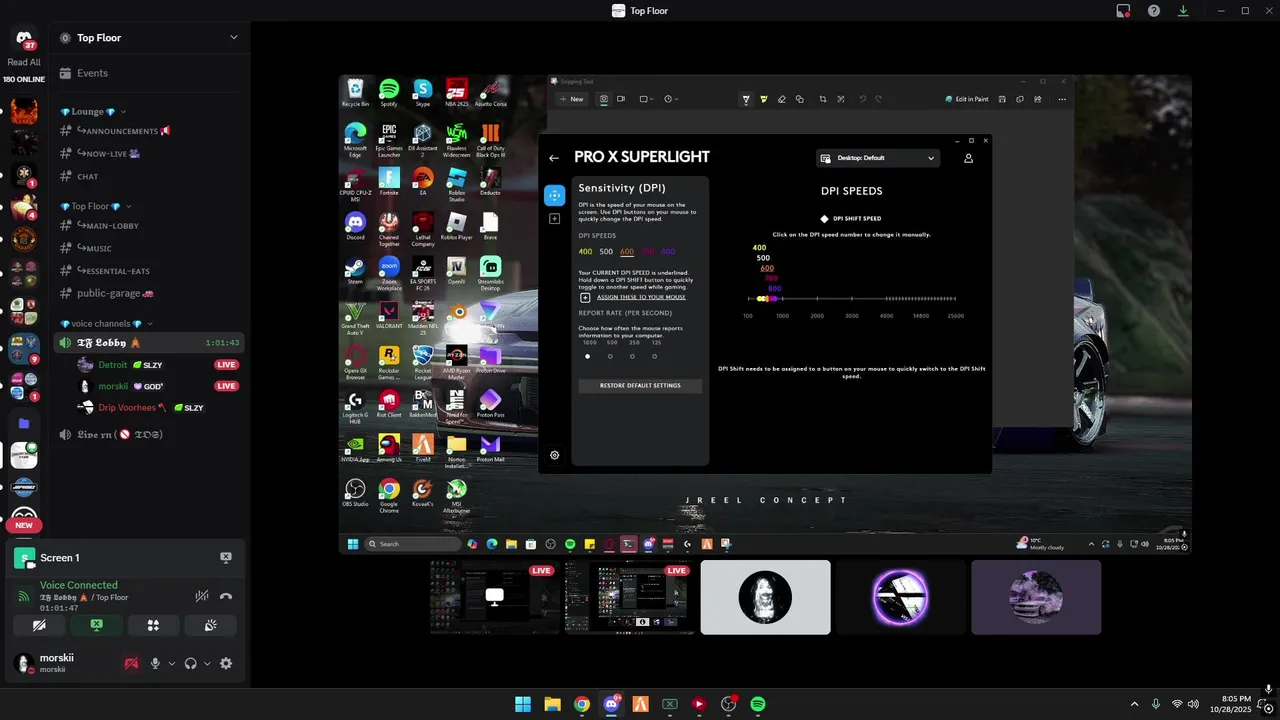The image size is (1280, 720).
Task: Open File Explorer from Windows taskbar
Action: [x=552, y=704]
